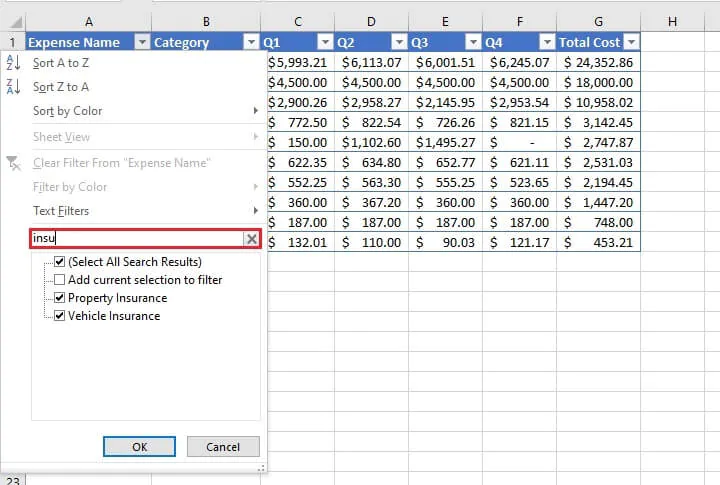This screenshot has height=485, width=720.
Task: Click cell with $1,102.60
Action: pyautogui.click(x=371, y=142)
